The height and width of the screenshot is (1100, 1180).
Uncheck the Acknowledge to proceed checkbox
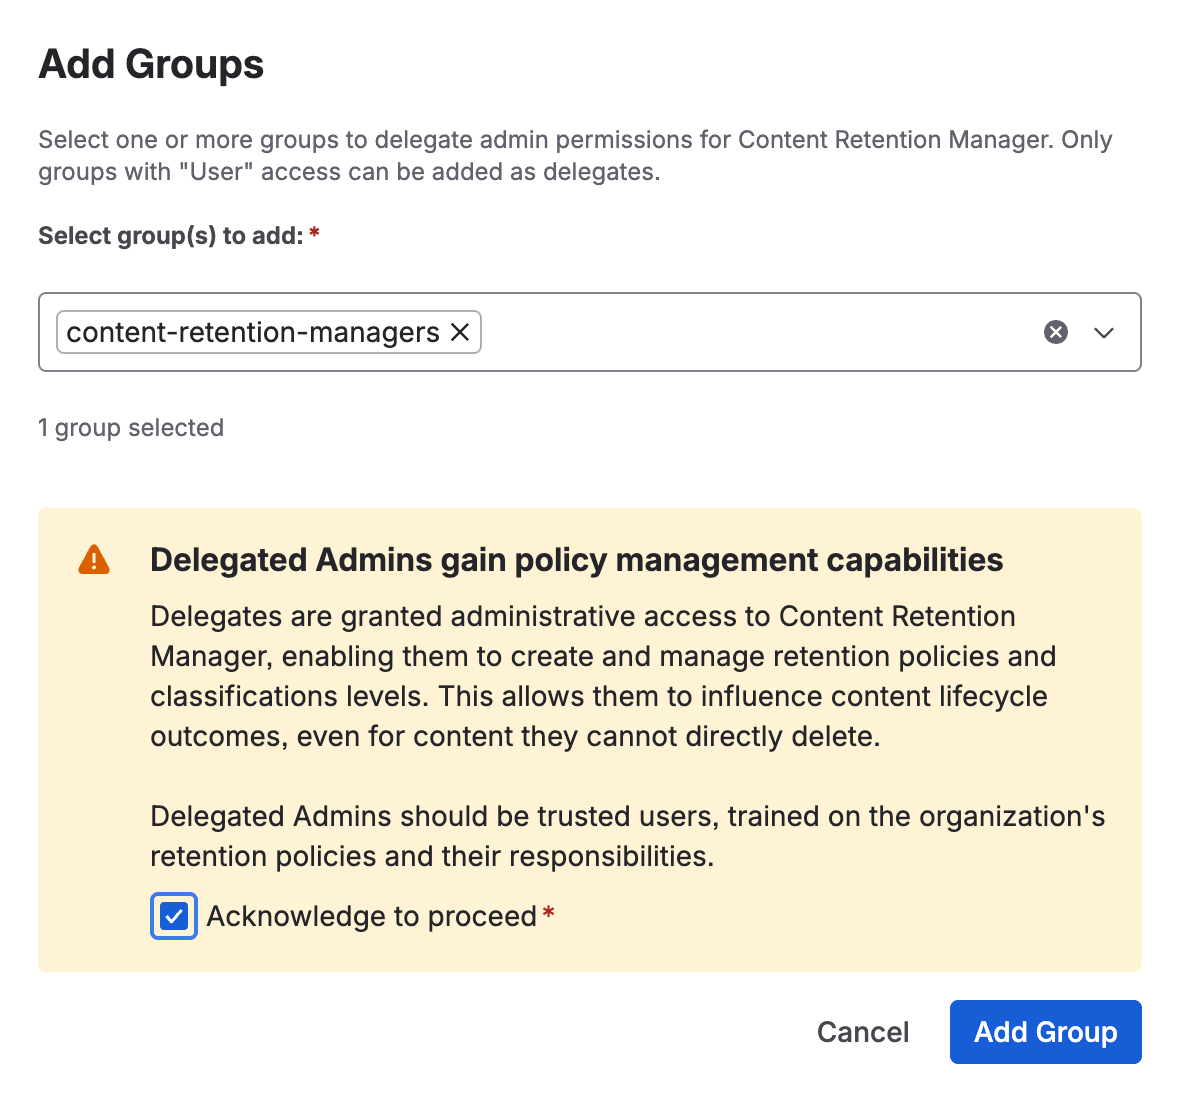pos(174,916)
